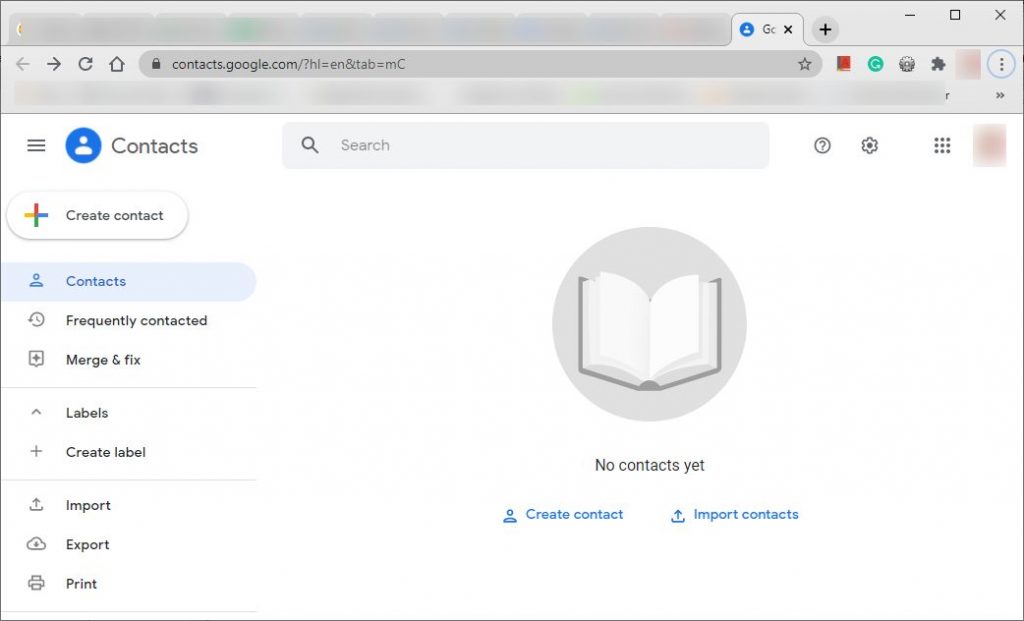Viewport: 1024px width, 621px height.
Task: Select Contacts in the left sidebar
Action: (95, 281)
